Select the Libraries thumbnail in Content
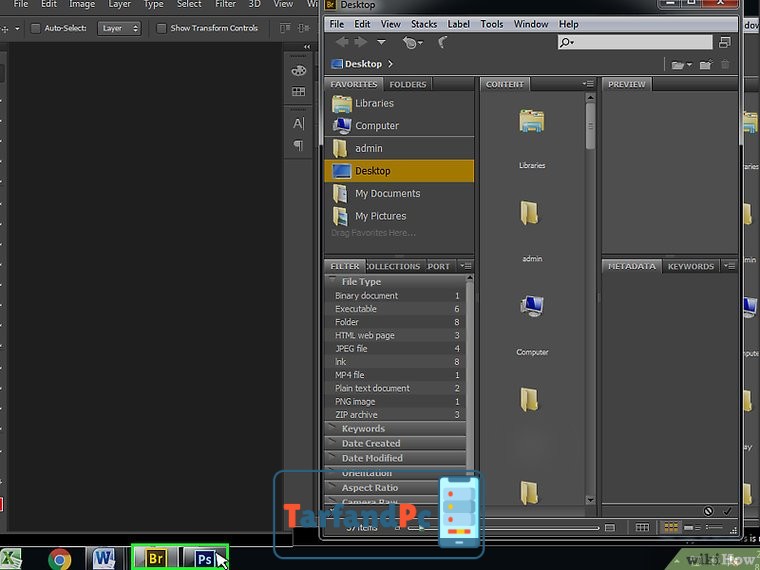The width and height of the screenshot is (760, 570). pyautogui.click(x=532, y=121)
